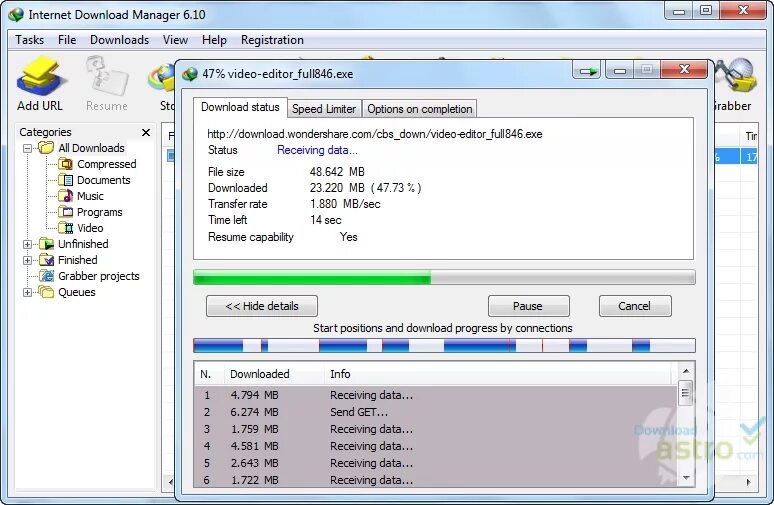774x505 pixels.
Task: Select the Compressed category folder icon
Action: tap(65, 164)
